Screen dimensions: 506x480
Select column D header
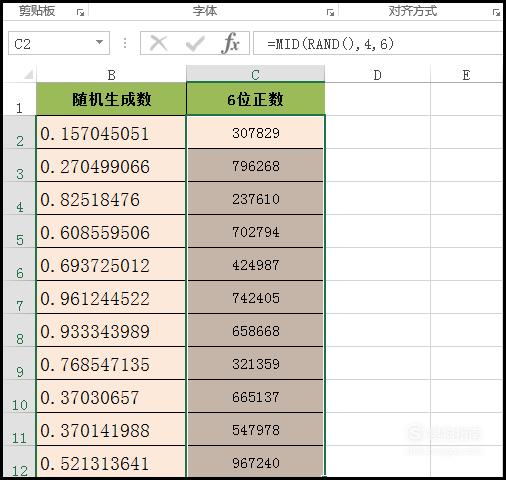378,74
